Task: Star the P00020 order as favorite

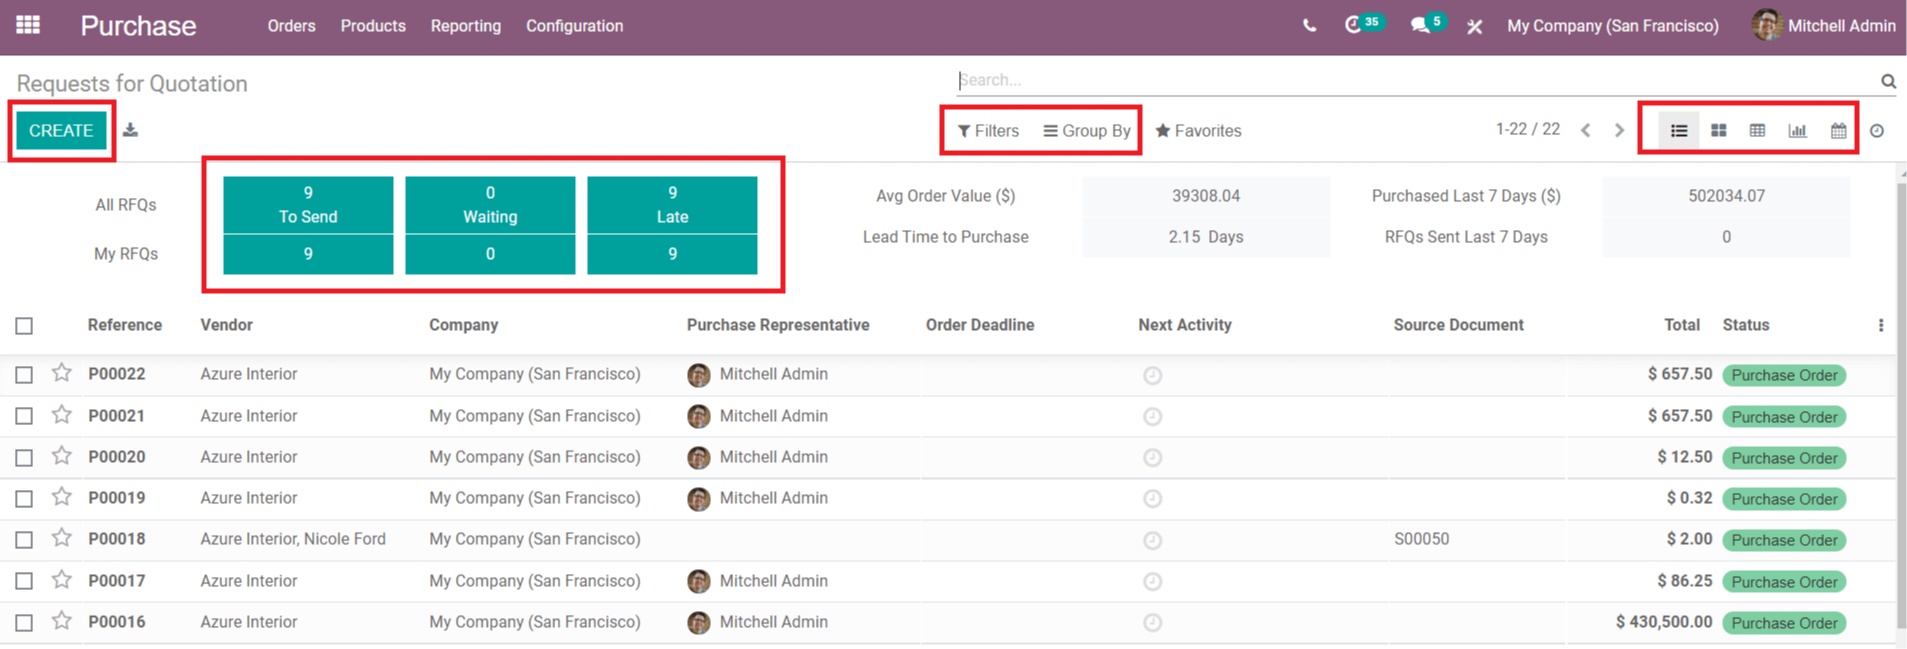Action: (x=62, y=456)
